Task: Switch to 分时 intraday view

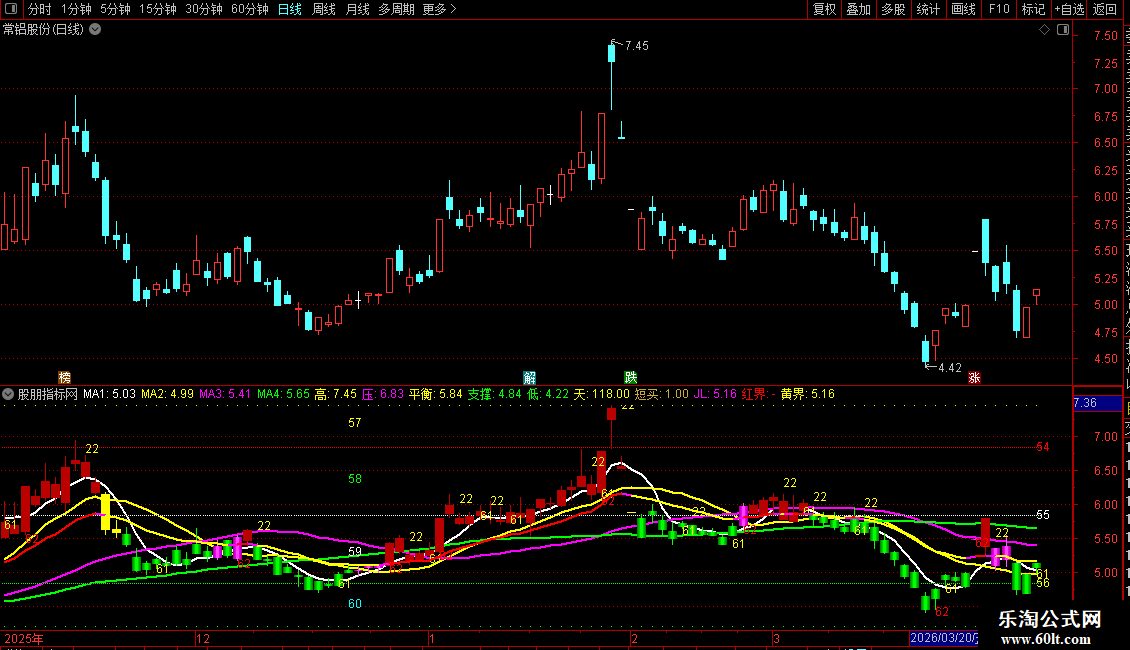Action: click(x=40, y=9)
